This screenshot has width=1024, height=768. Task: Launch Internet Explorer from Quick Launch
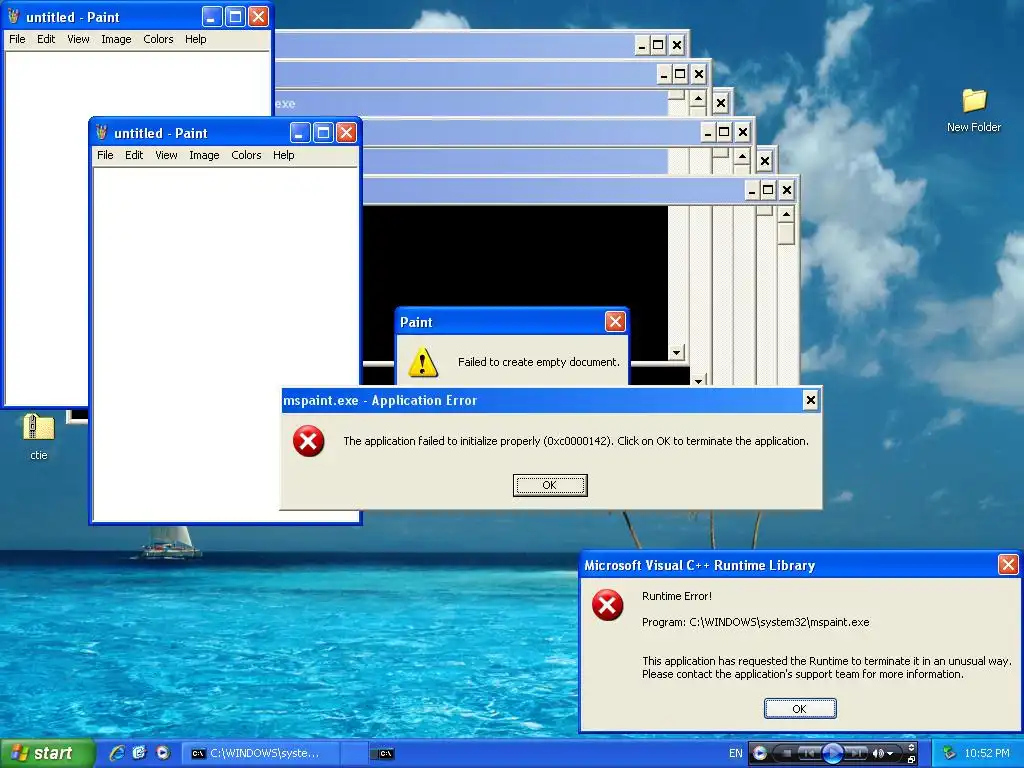tap(117, 753)
